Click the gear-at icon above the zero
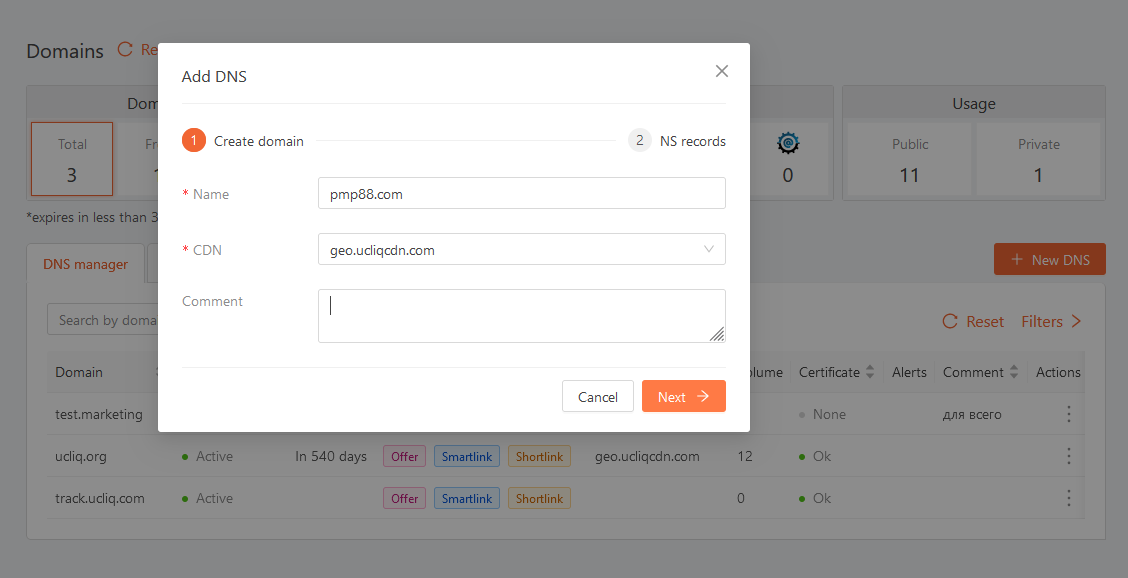Image resolution: width=1128 pixels, height=578 pixels. [x=788, y=143]
